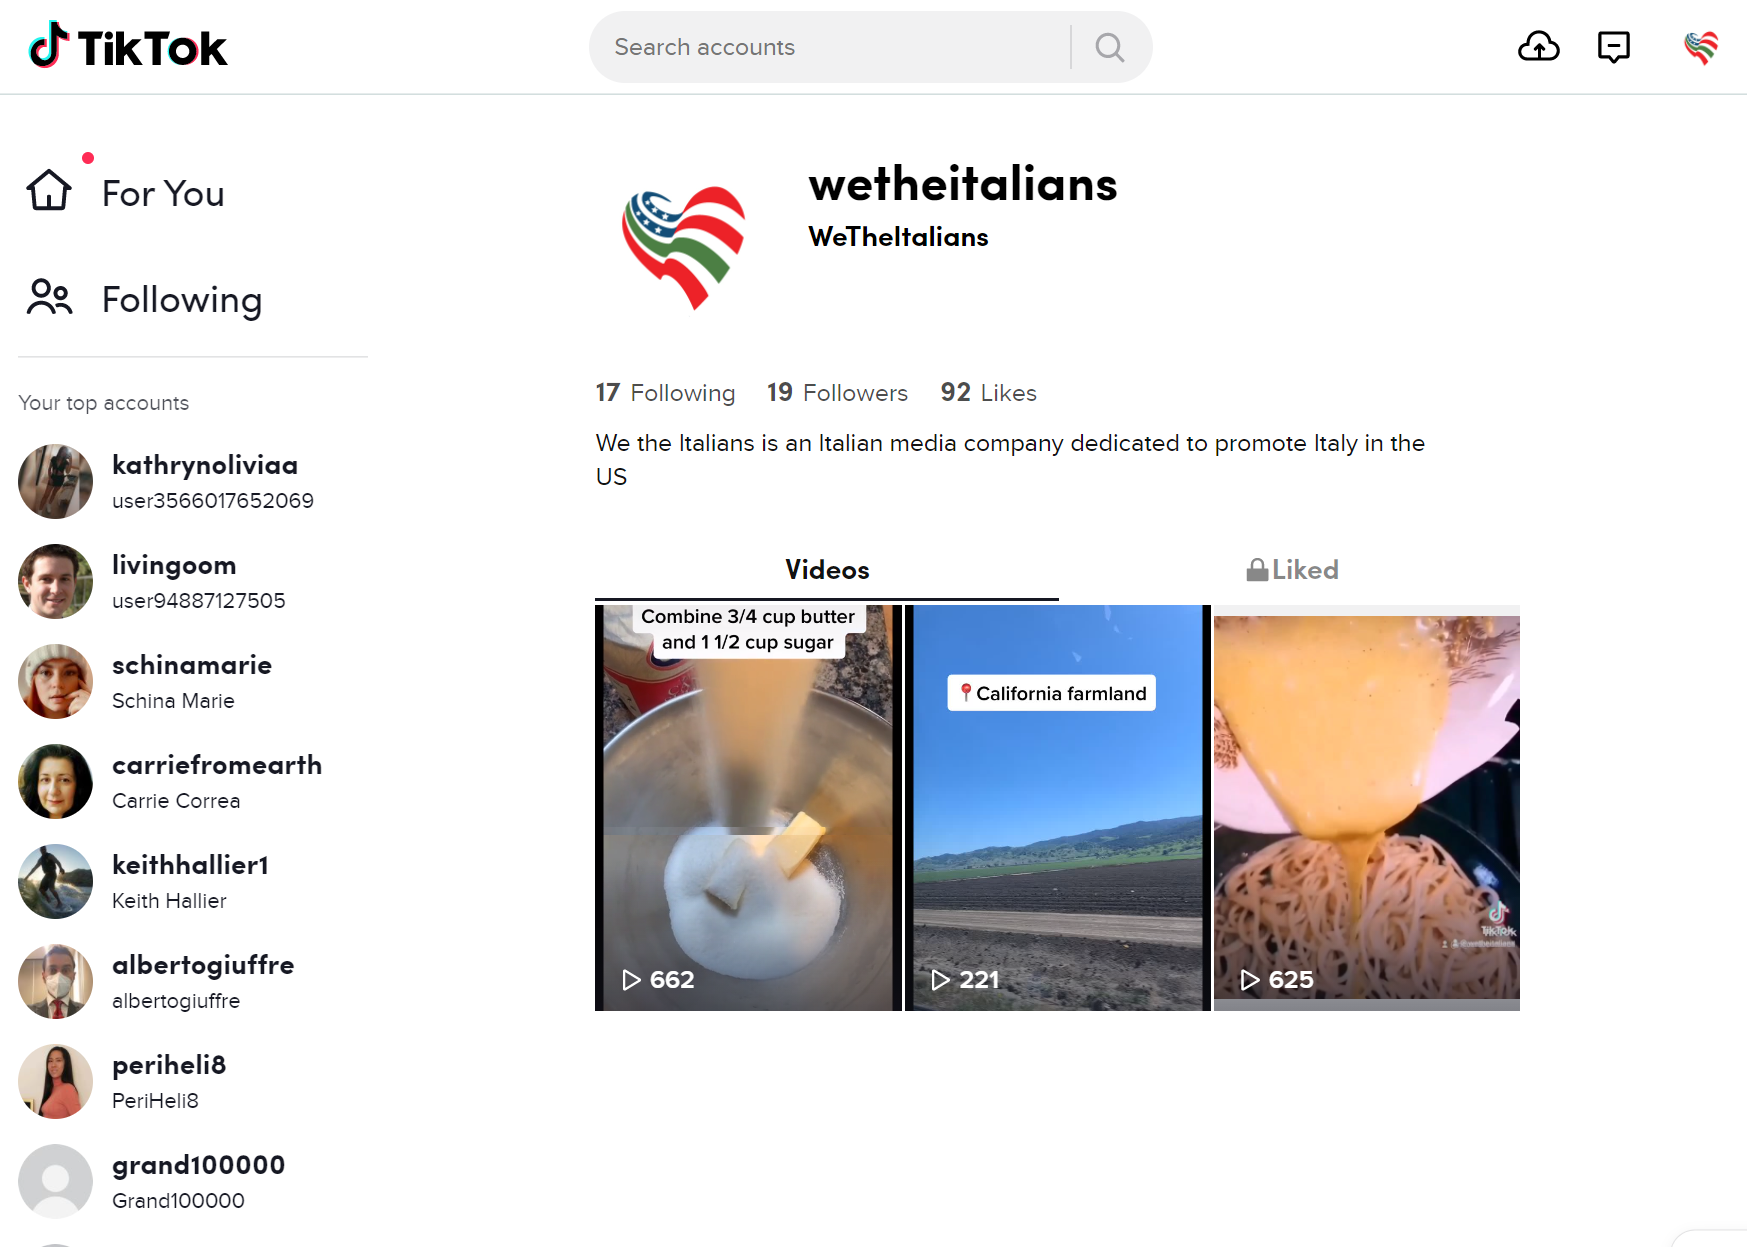This screenshot has height=1247, width=1747.
Task: Open 17 Following count
Action: [665, 393]
